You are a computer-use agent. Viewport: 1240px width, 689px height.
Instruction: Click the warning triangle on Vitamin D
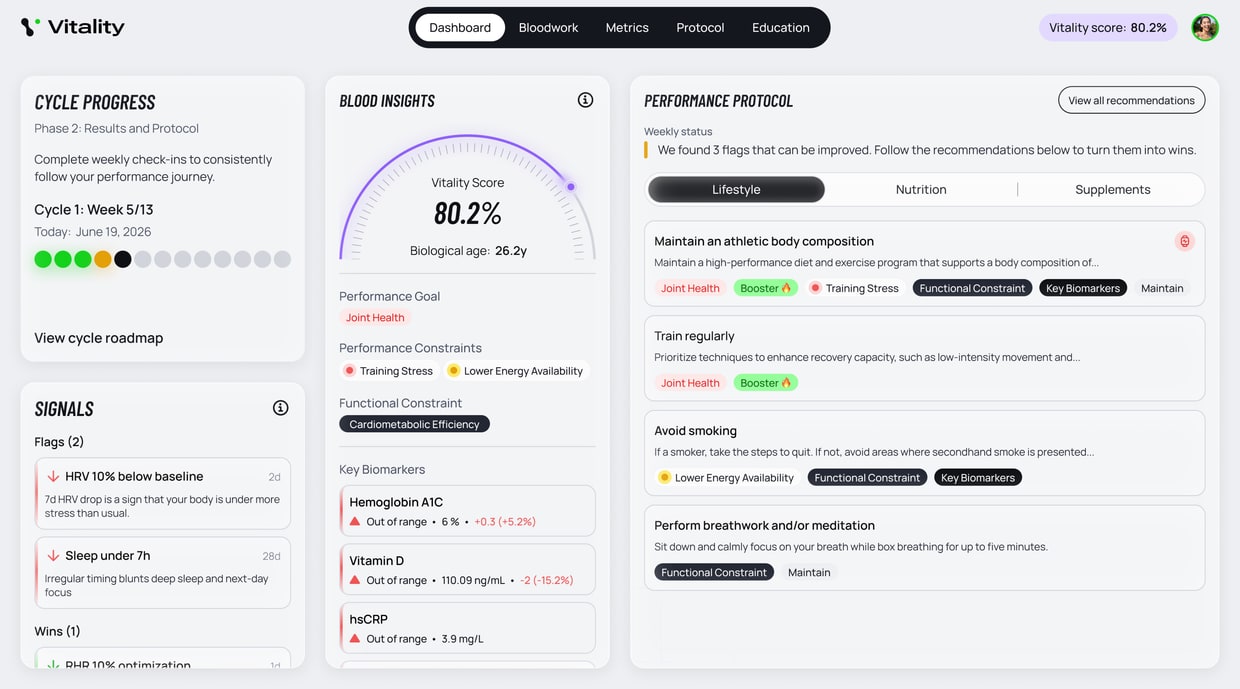pos(354,580)
